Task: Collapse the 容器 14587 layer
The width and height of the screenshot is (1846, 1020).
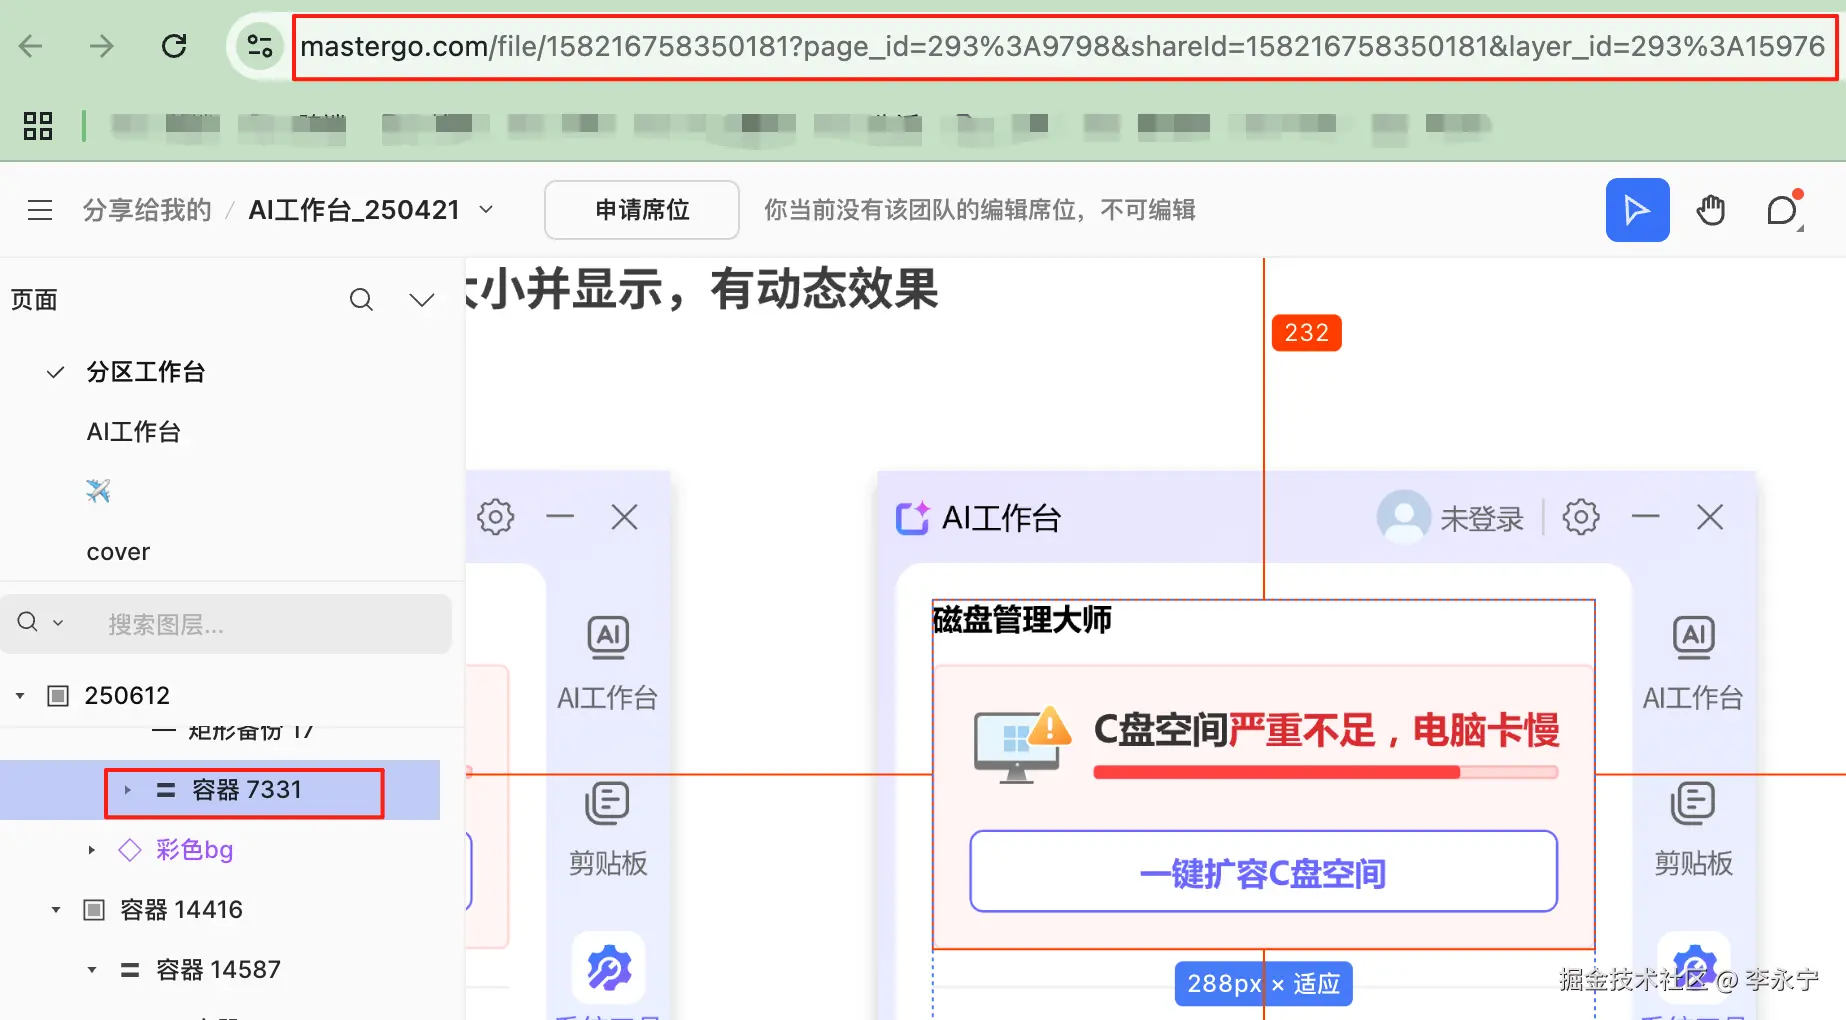Action: [92, 970]
